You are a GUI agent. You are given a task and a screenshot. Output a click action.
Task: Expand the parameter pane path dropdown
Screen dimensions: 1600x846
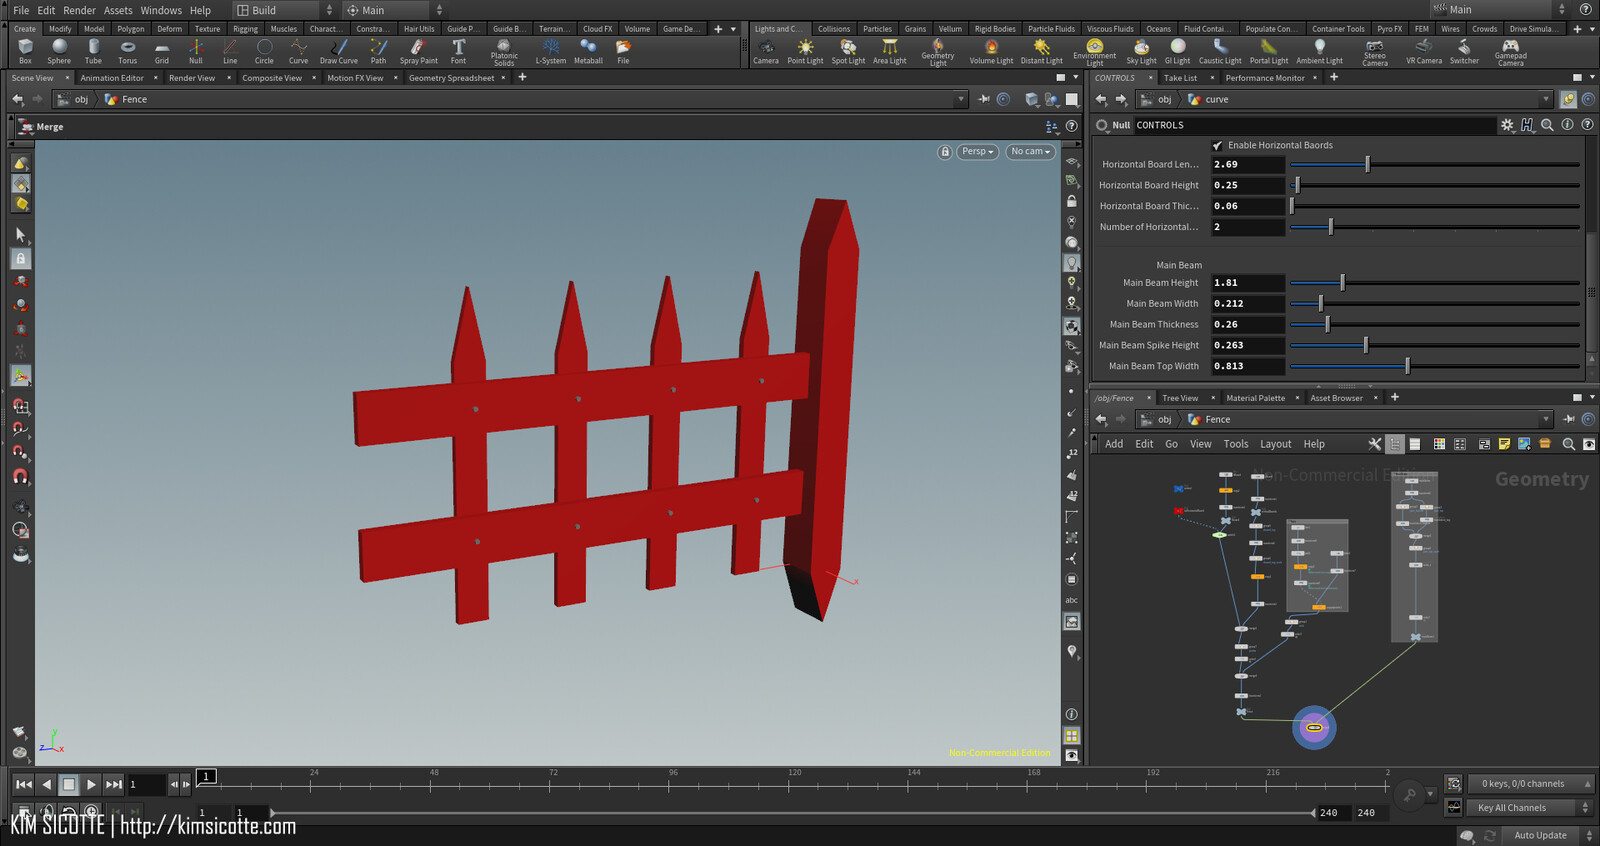[x=1545, y=99]
